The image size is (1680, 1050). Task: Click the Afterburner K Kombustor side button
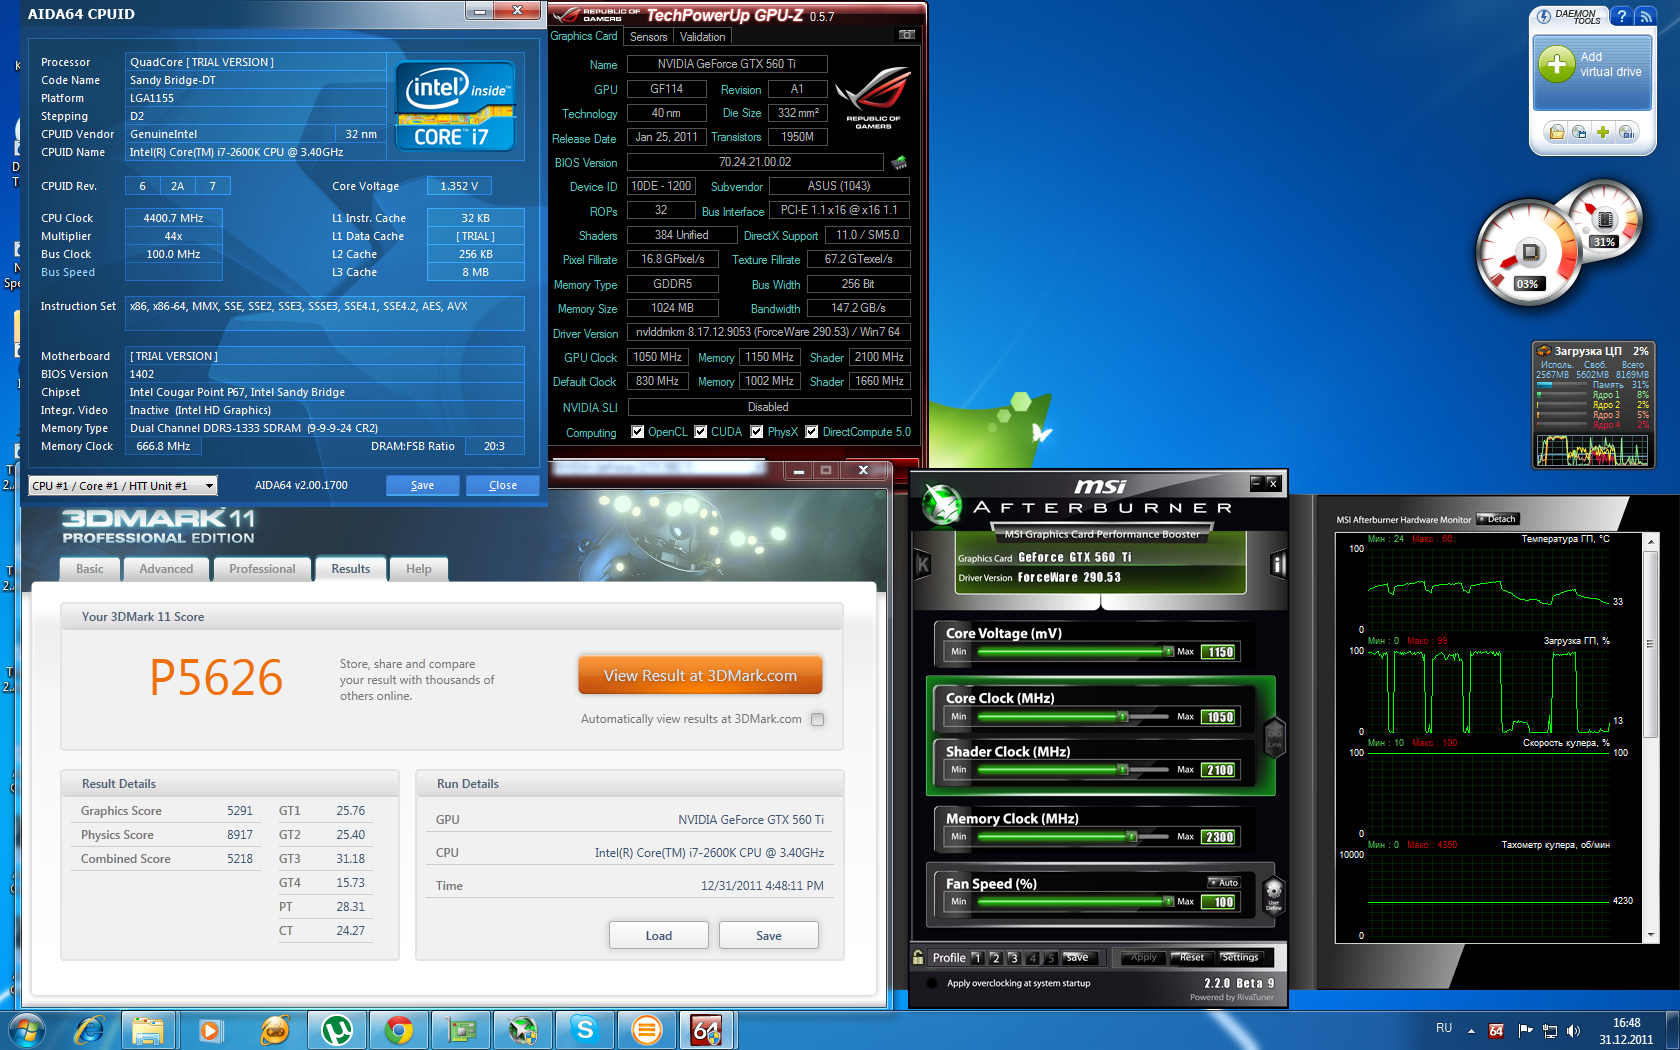[x=923, y=565]
